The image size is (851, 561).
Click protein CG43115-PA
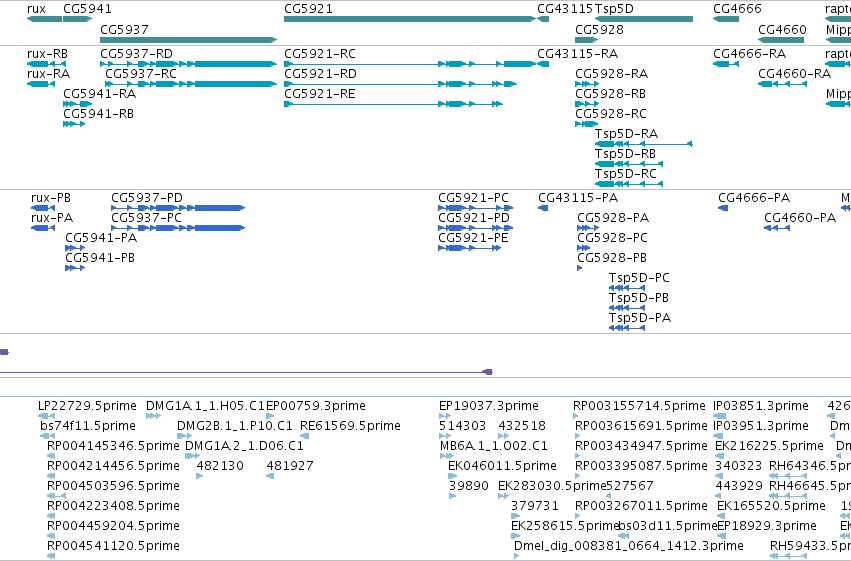pos(578,198)
